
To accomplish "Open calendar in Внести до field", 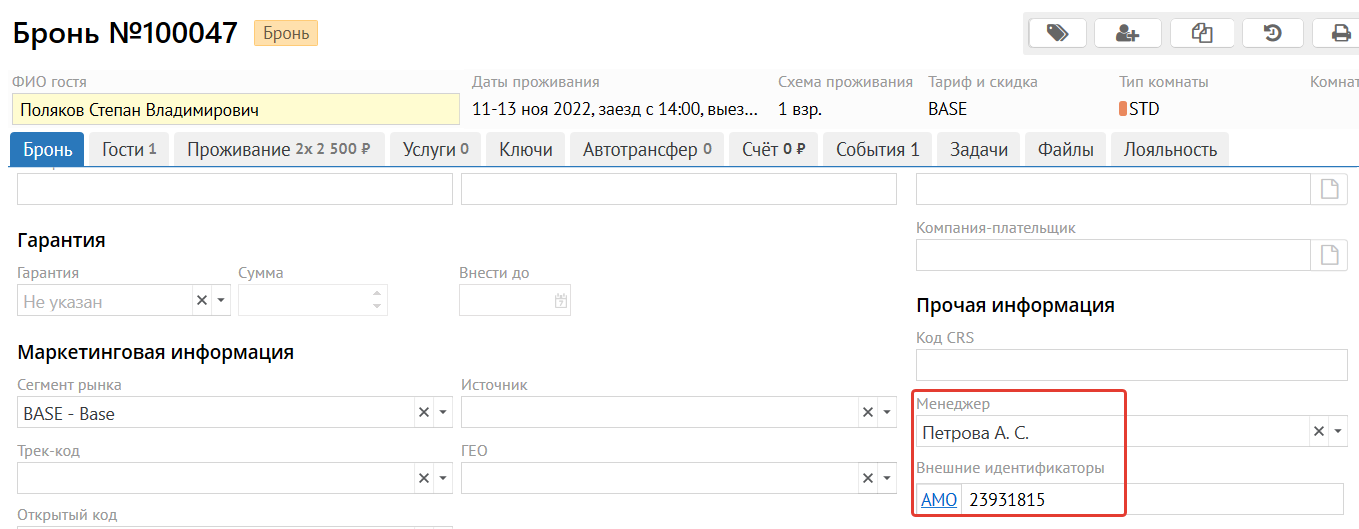I will [560, 300].
